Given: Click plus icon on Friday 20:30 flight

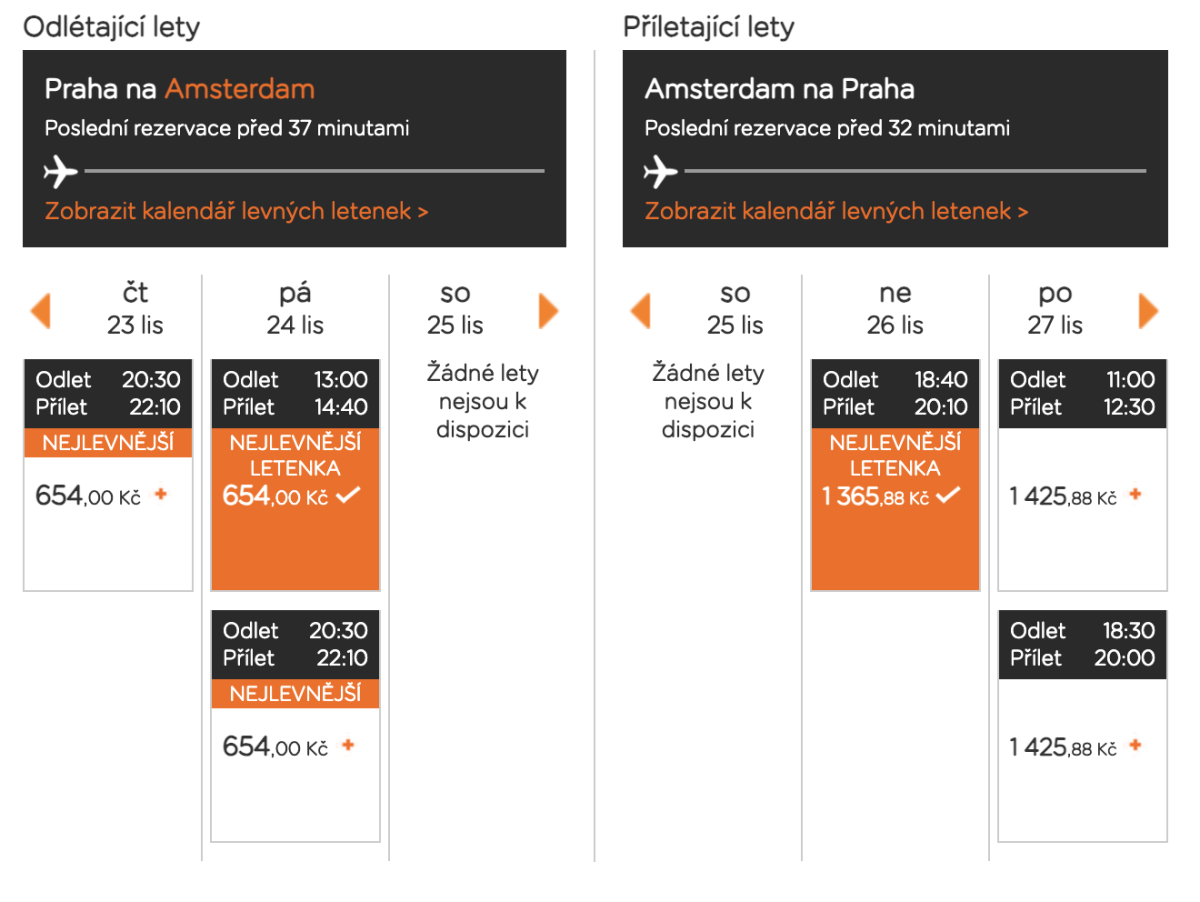Looking at the screenshot, I should [x=348, y=745].
